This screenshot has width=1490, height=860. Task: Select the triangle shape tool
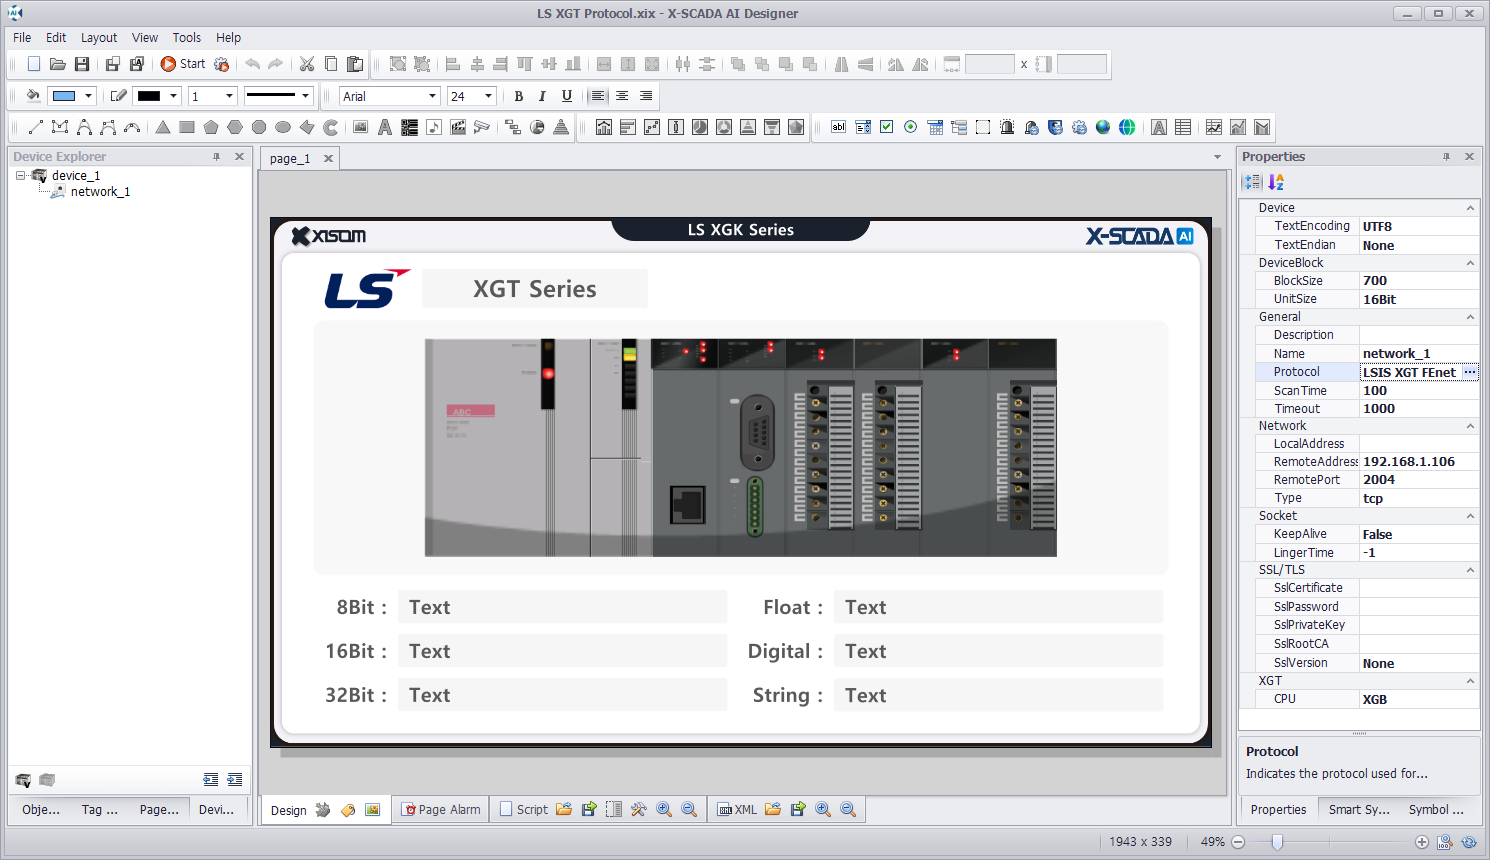click(x=163, y=127)
